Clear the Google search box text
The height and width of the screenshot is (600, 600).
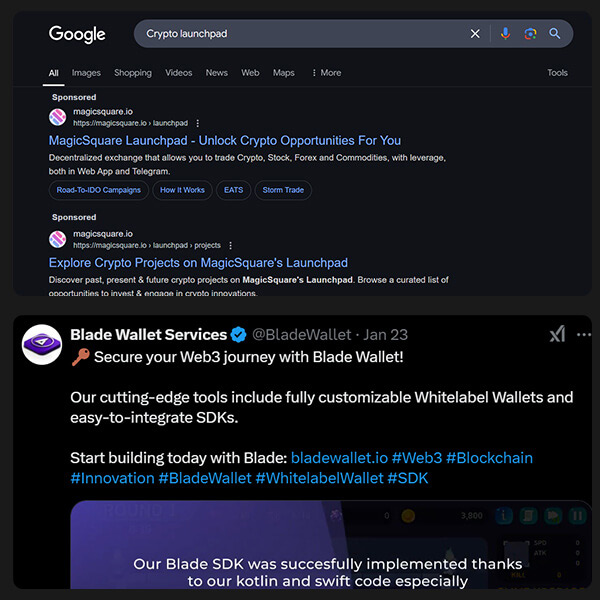click(475, 34)
